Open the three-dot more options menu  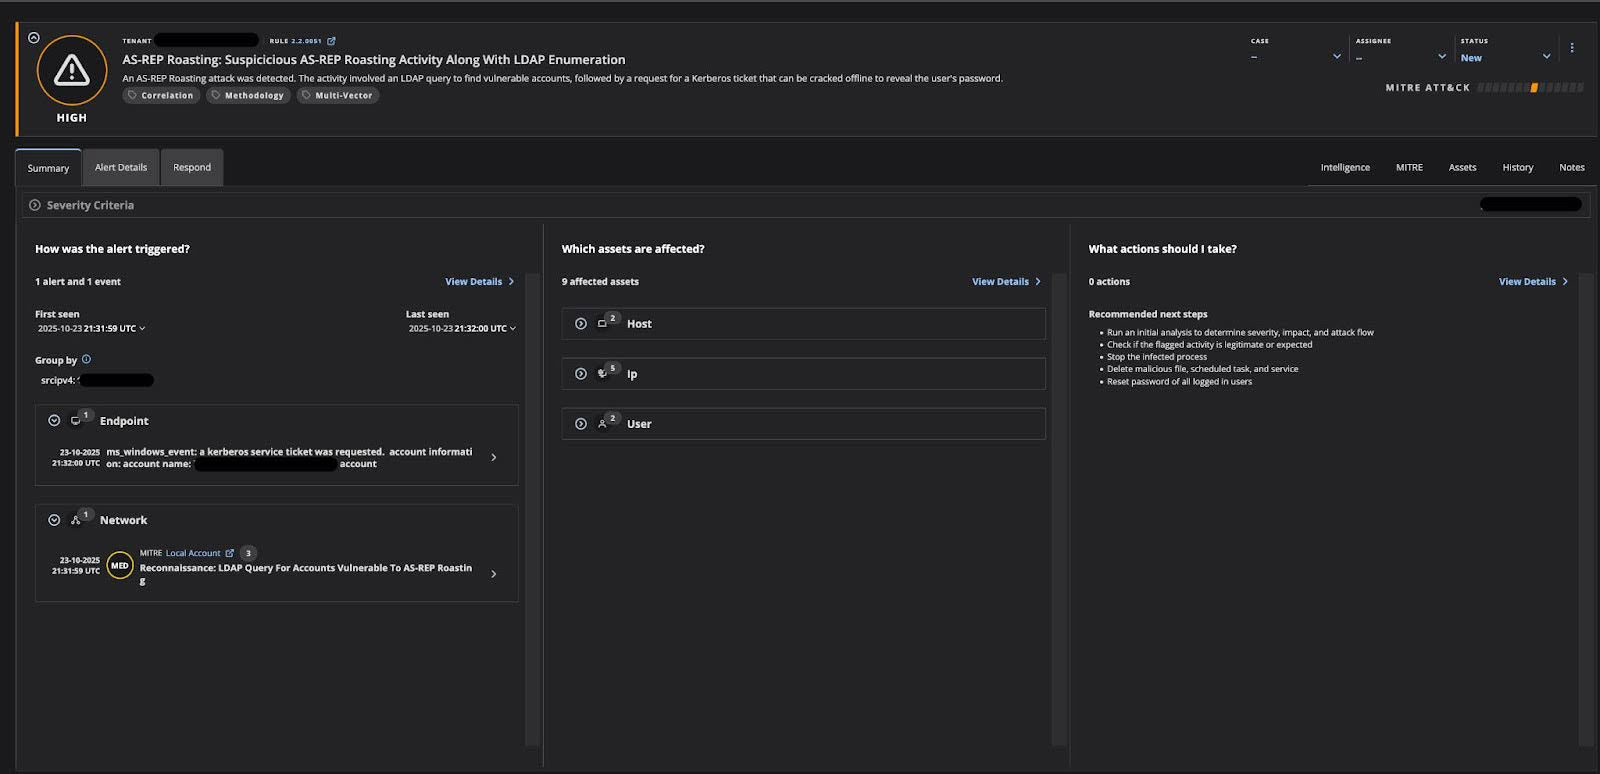[1572, 48]
